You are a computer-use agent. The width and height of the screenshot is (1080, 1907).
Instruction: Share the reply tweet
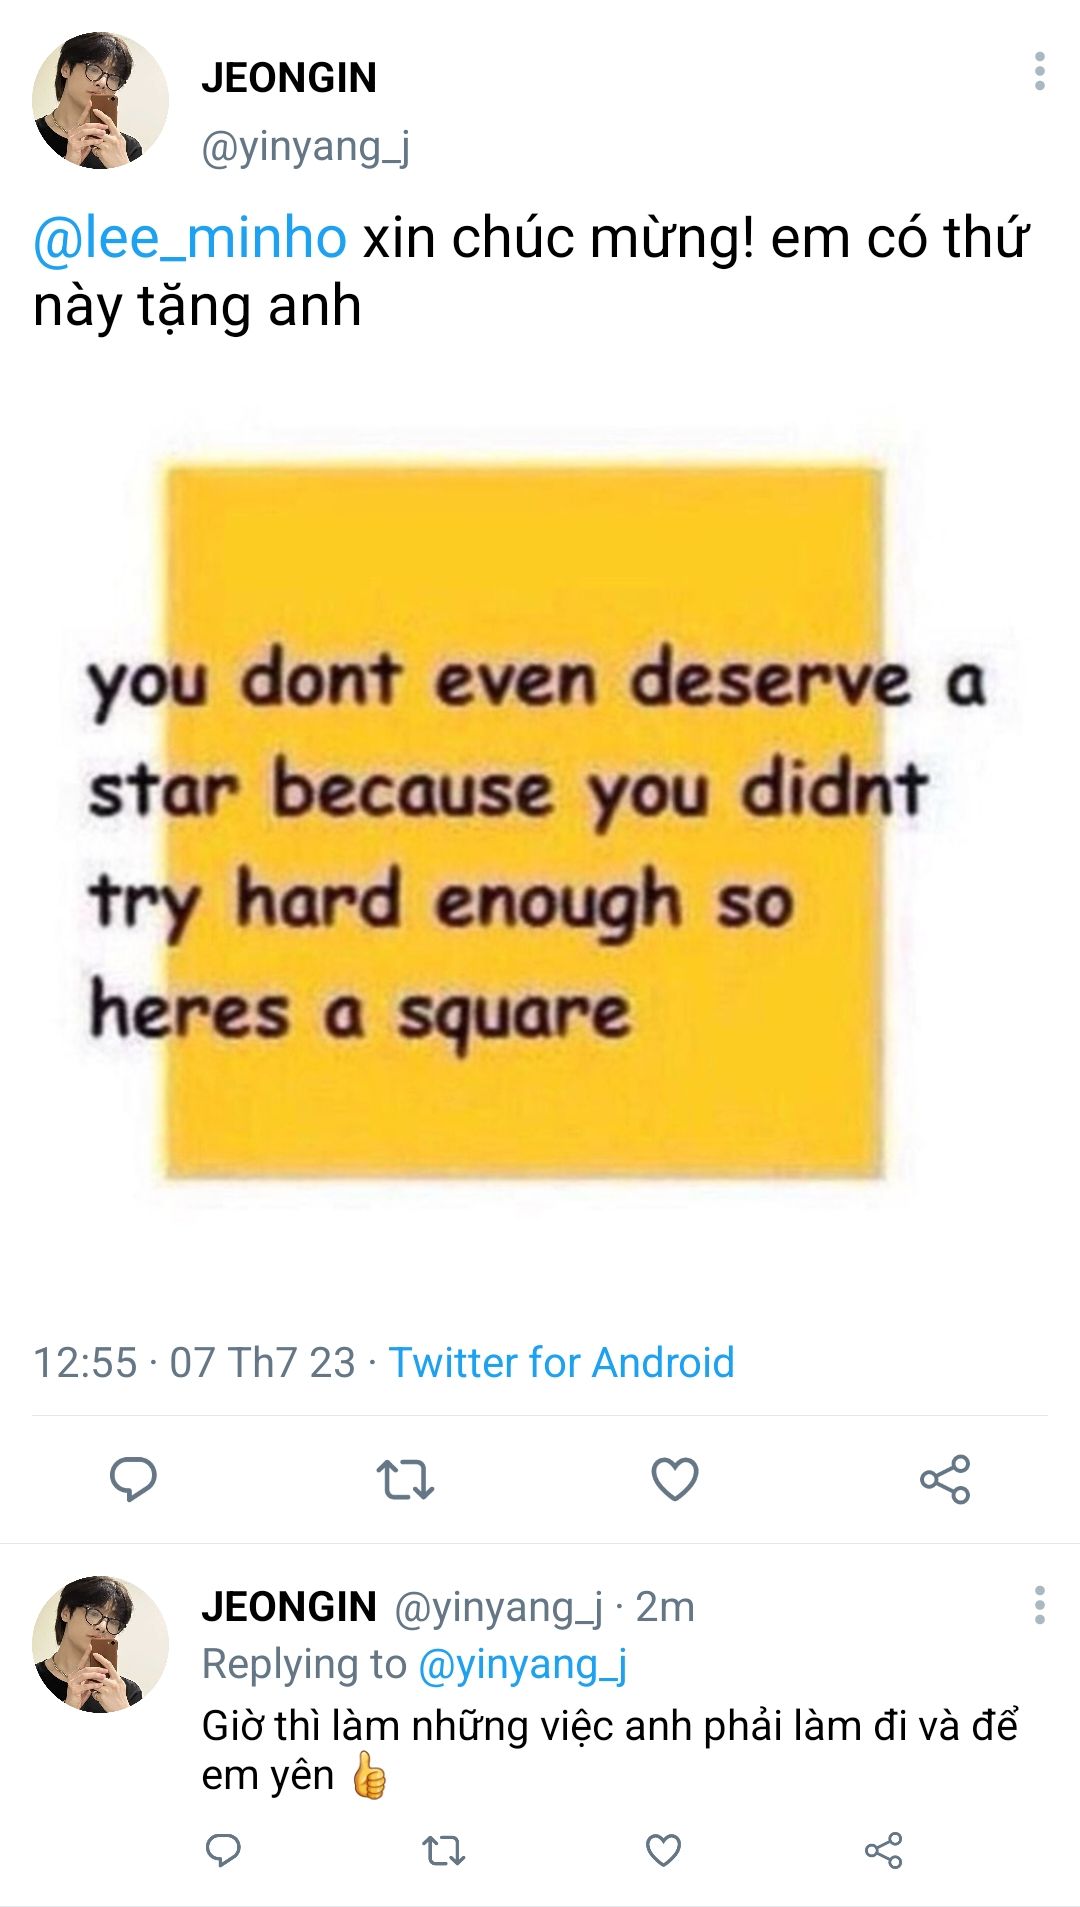tap(883, 1850)
